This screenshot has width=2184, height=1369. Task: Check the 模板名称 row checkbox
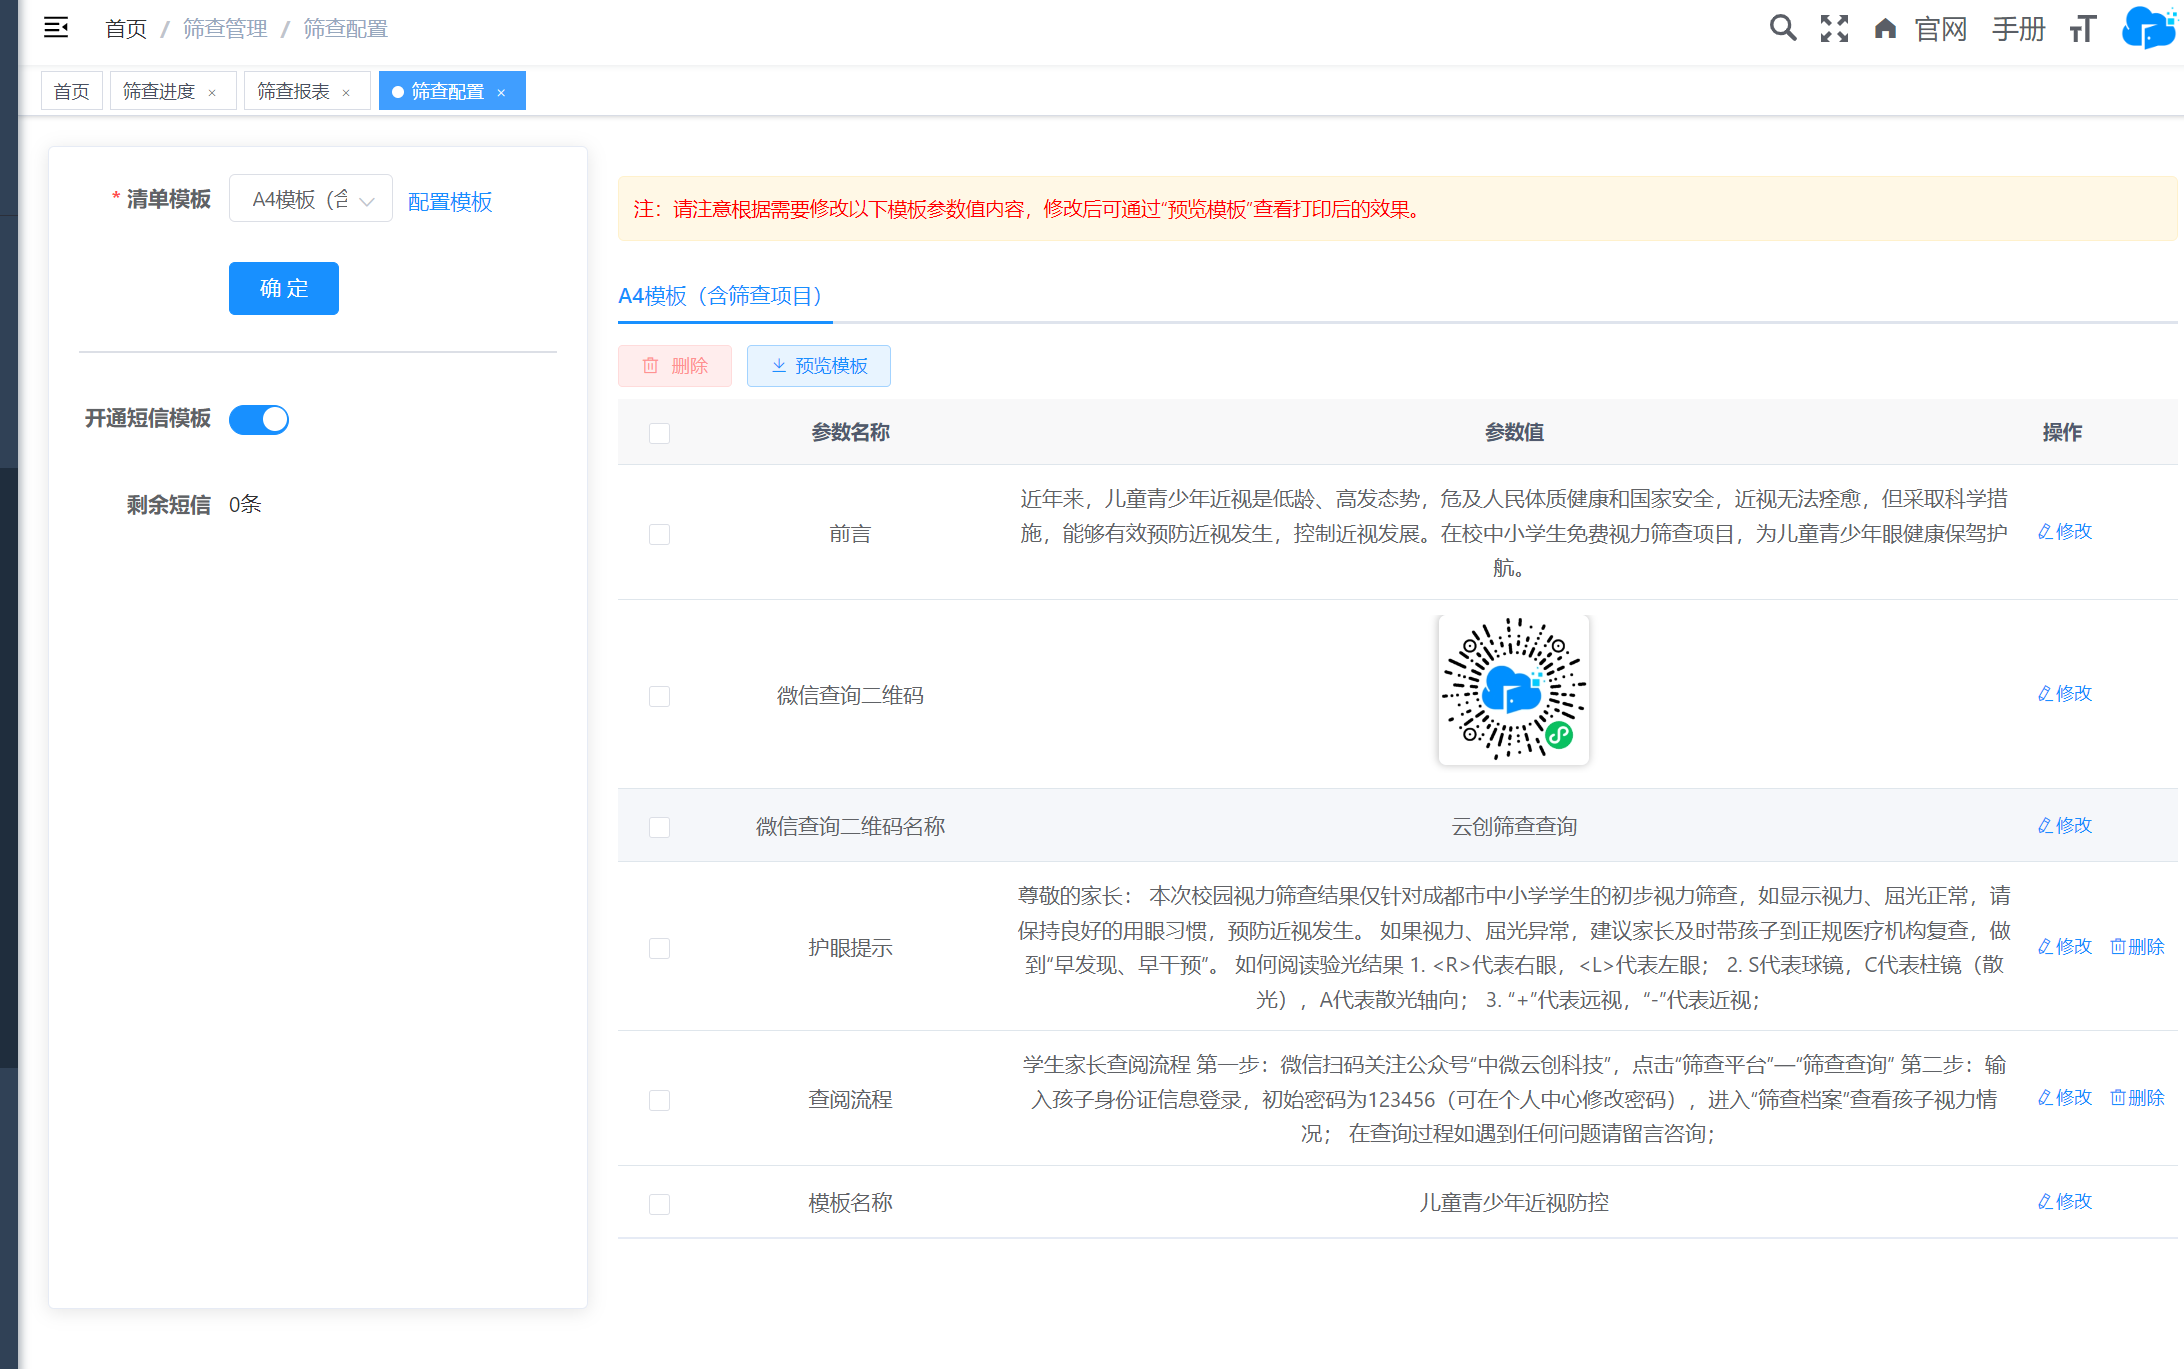[659, 1204]
